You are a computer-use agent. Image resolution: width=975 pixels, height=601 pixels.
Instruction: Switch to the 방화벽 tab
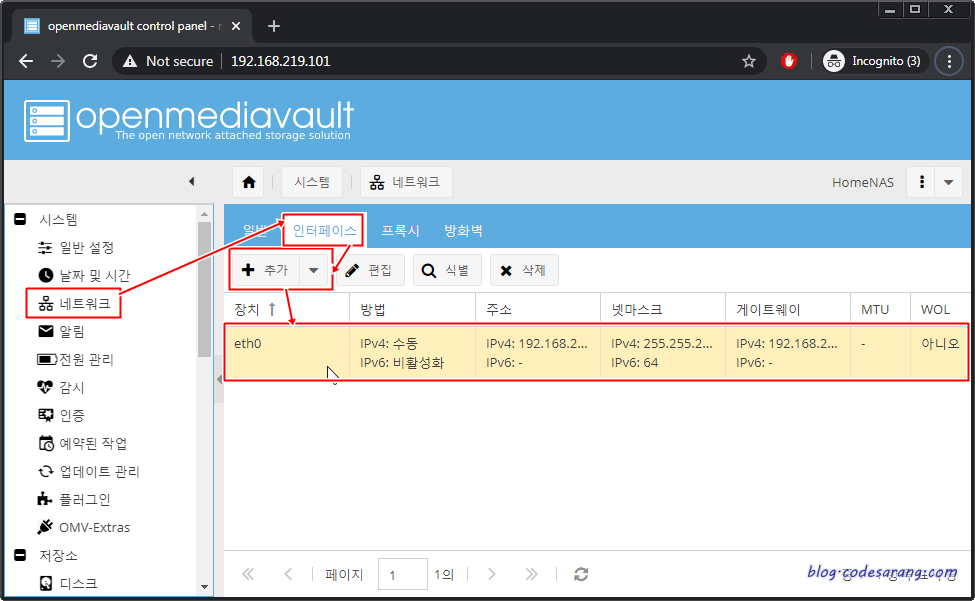463,231
